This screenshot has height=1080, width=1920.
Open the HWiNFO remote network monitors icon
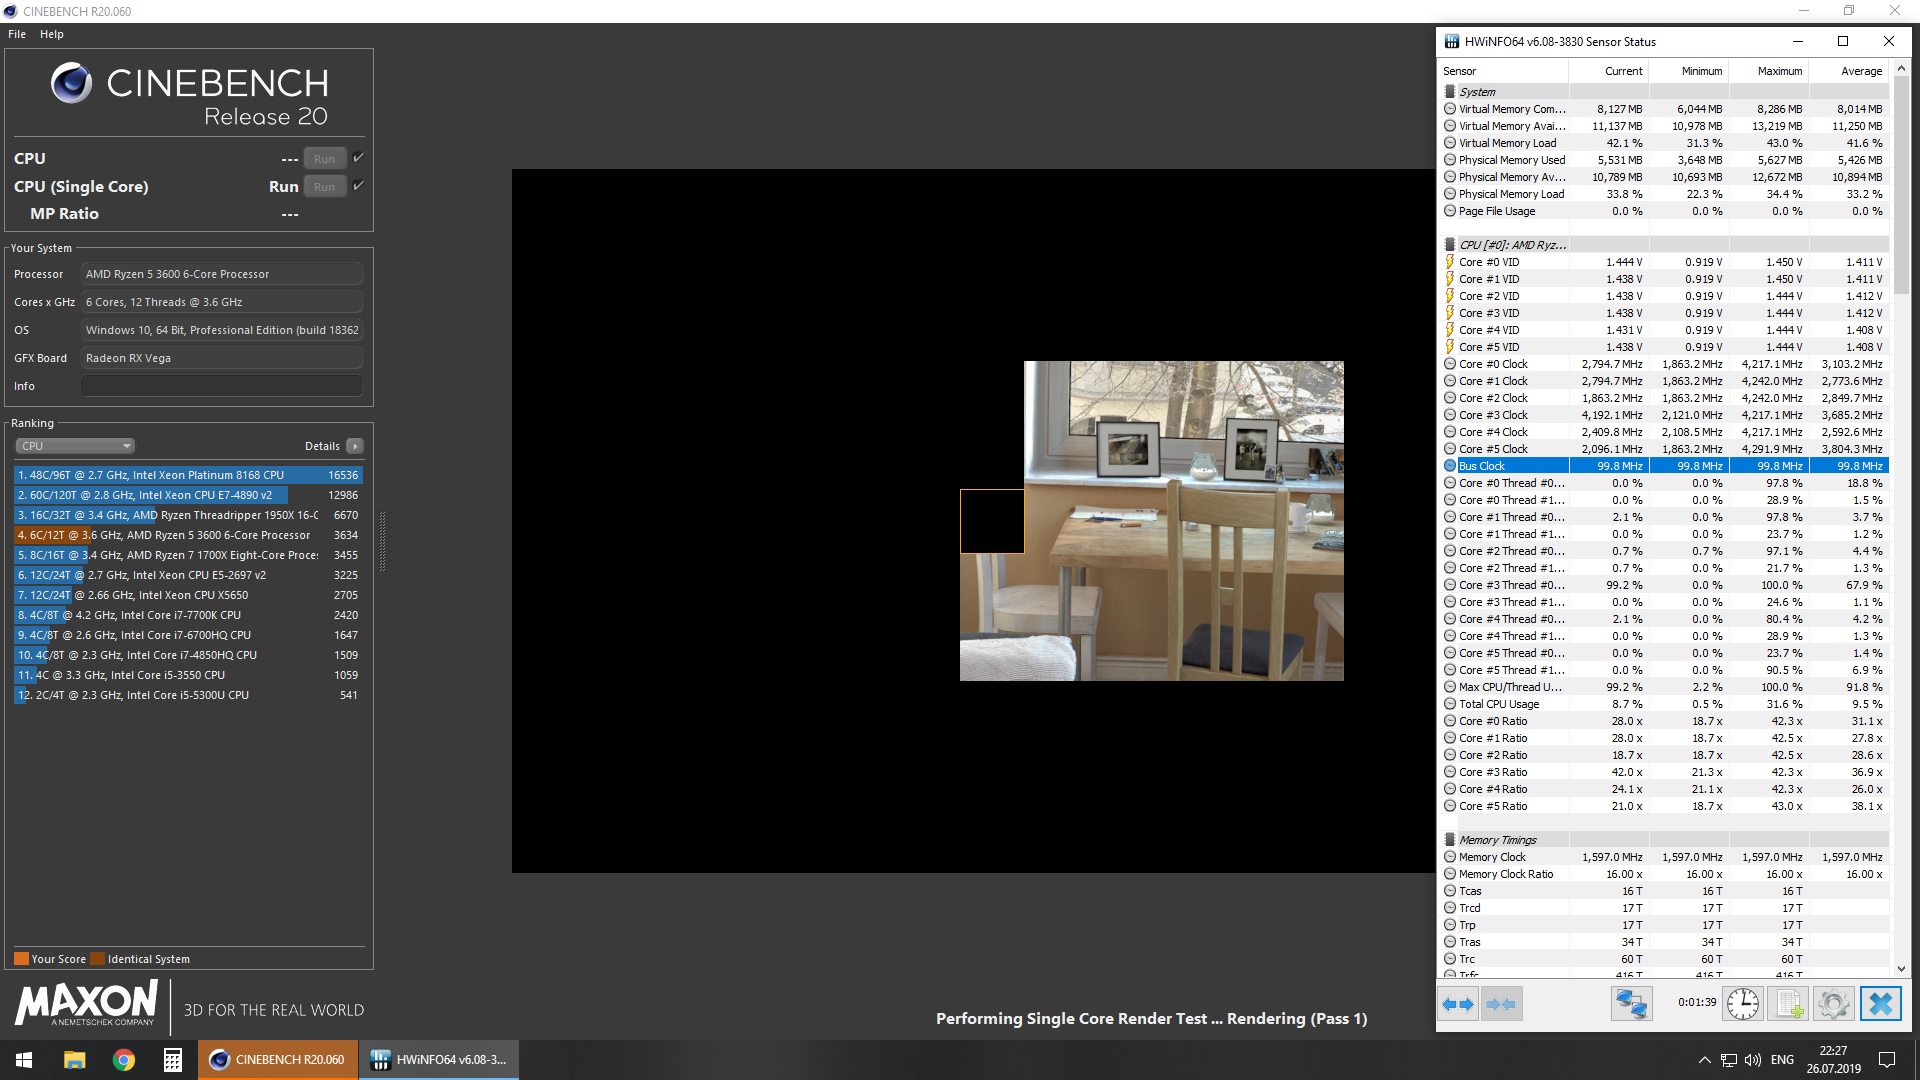1631,1004
